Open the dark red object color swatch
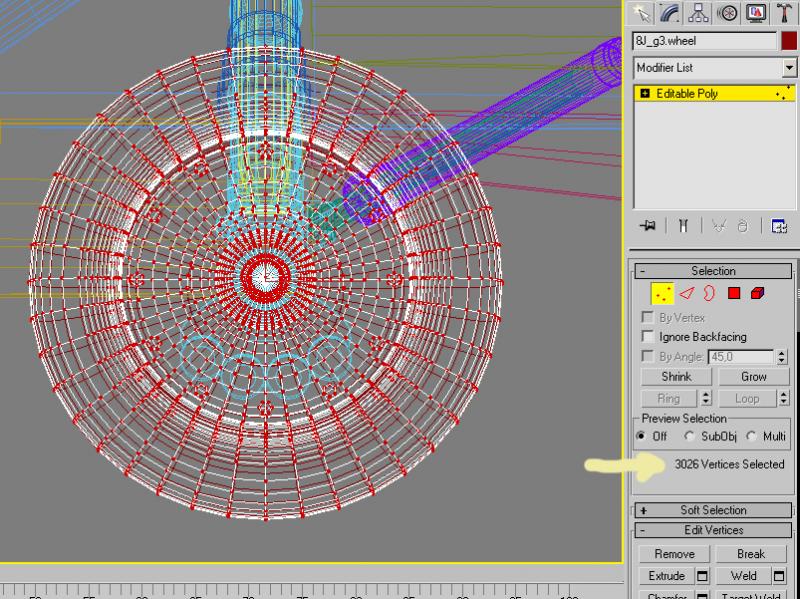800x599 pixels. (789, 41)
